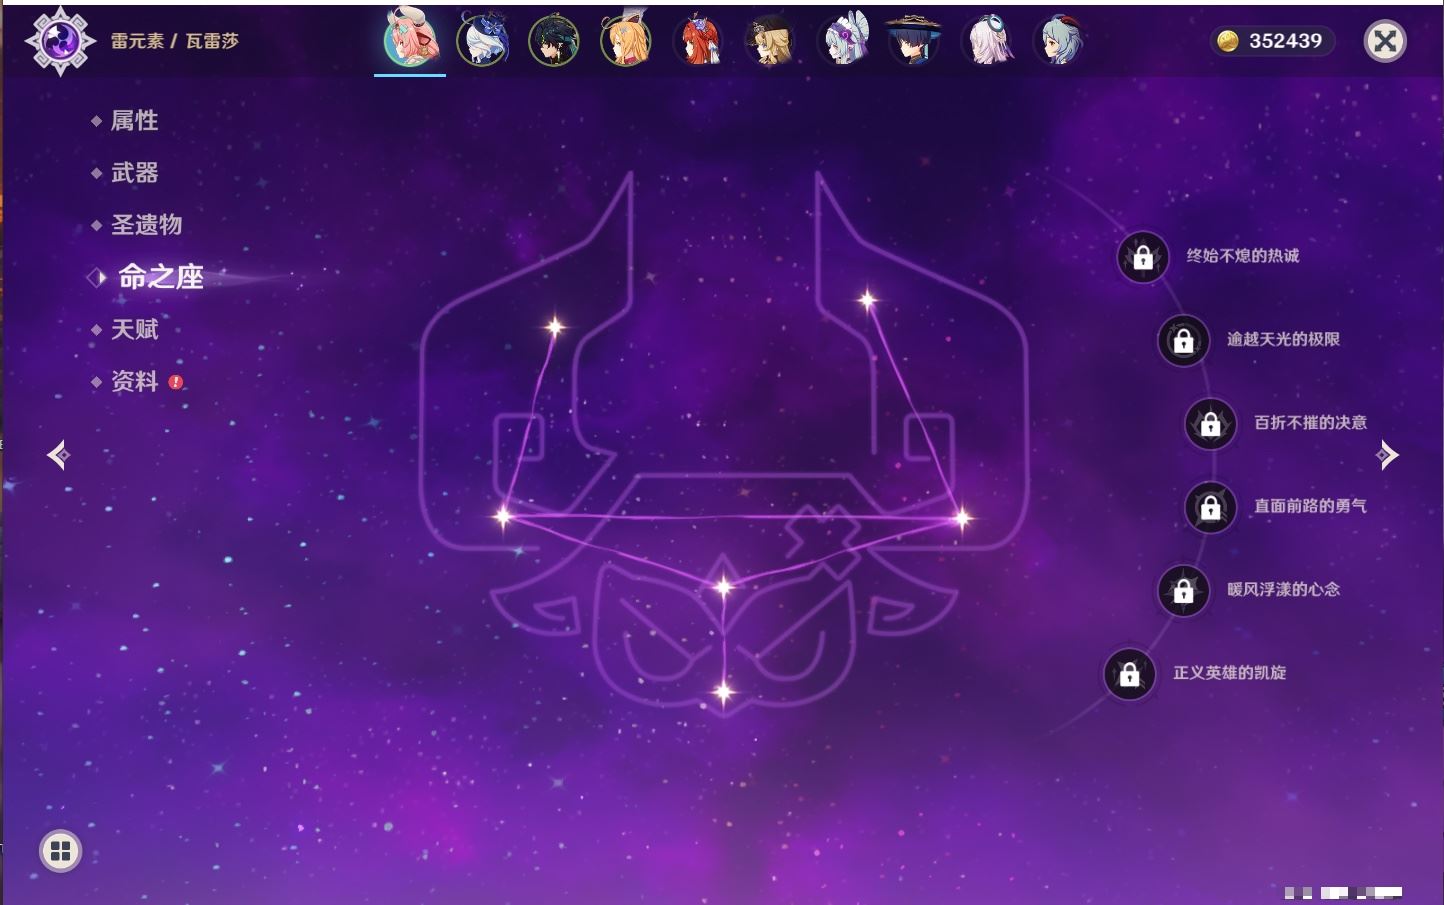Click the character title 雷元素 / 瓦雷莎
This screenshot has width=1444, height=905.
tap(174, 41)
